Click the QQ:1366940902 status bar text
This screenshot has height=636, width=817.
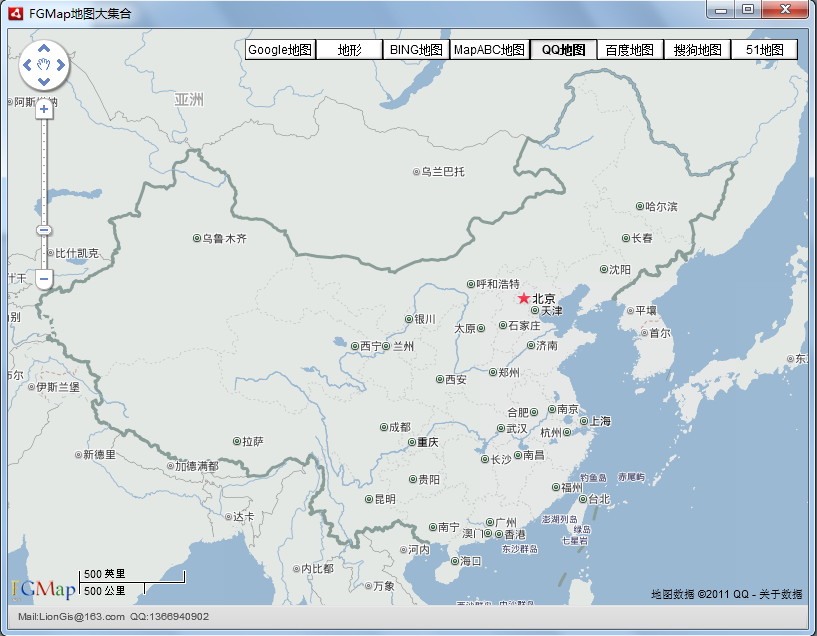169,617
